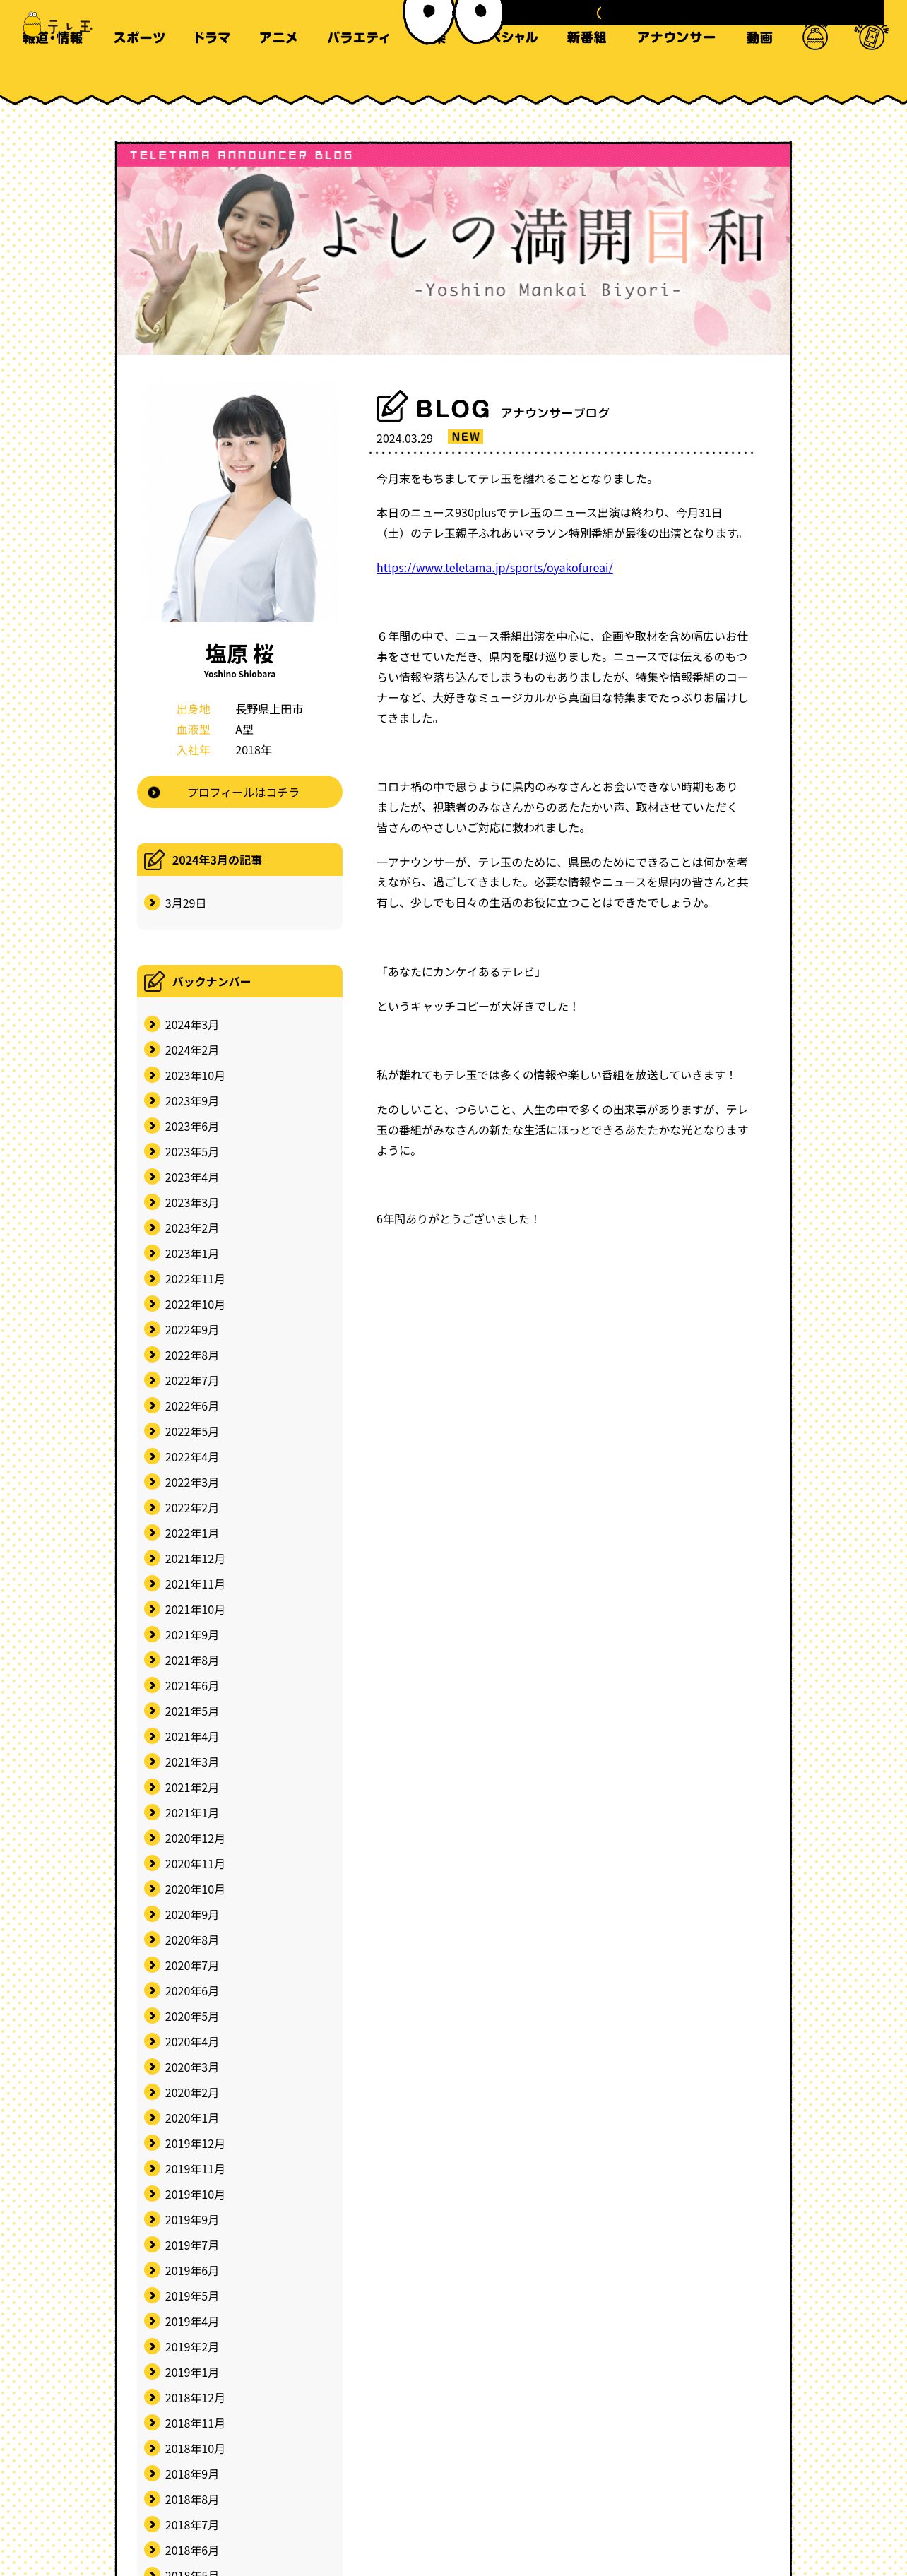Open the 報道・情報 menu
This screenshot has height=2576, width=907.
coord(53,38)
